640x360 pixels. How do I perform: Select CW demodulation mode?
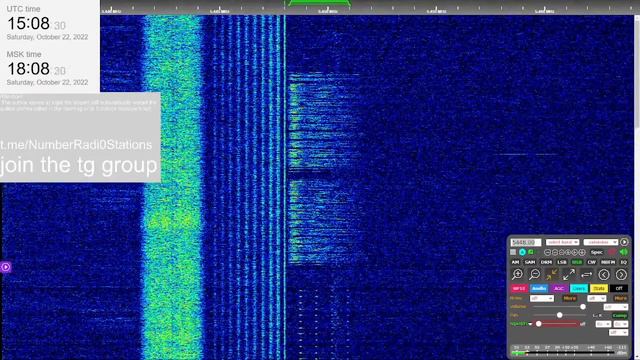[591, 262]
